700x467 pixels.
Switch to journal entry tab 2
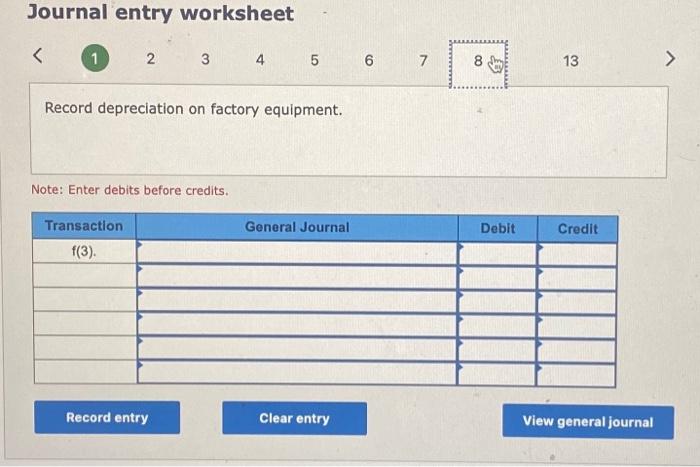tap(151, 58)
